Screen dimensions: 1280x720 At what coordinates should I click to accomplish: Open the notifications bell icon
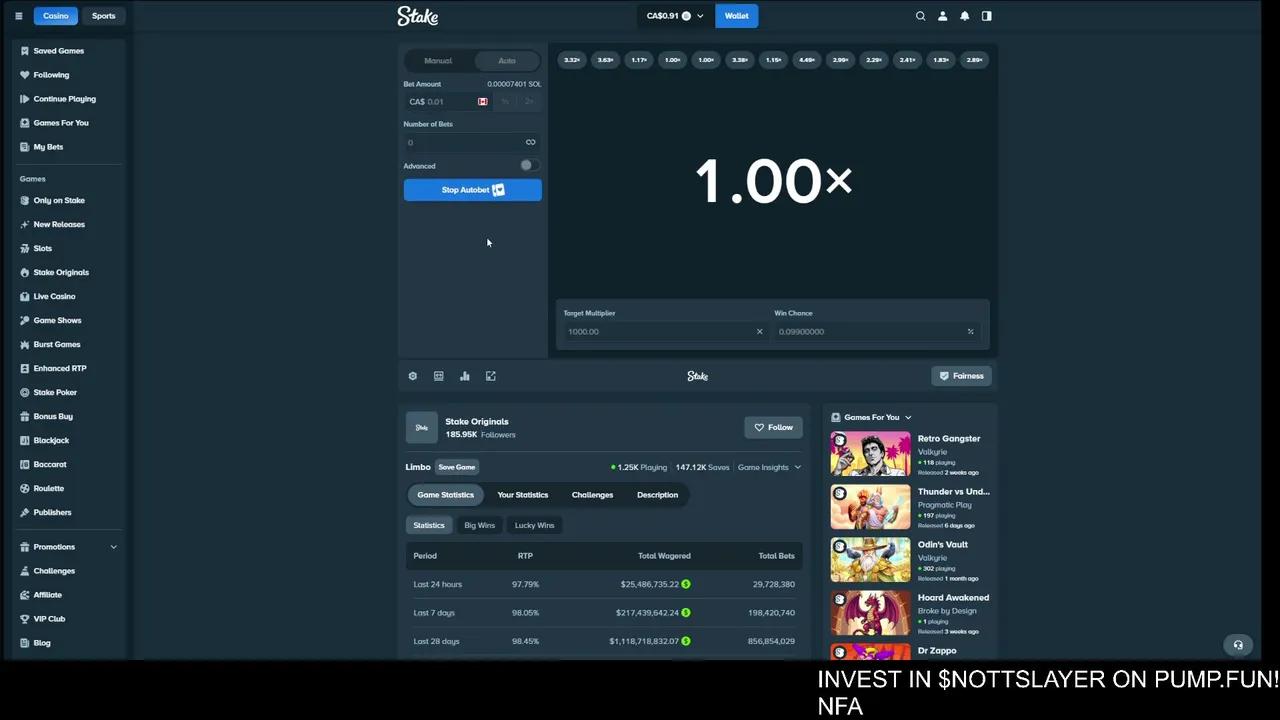click(x=965, y=16)
